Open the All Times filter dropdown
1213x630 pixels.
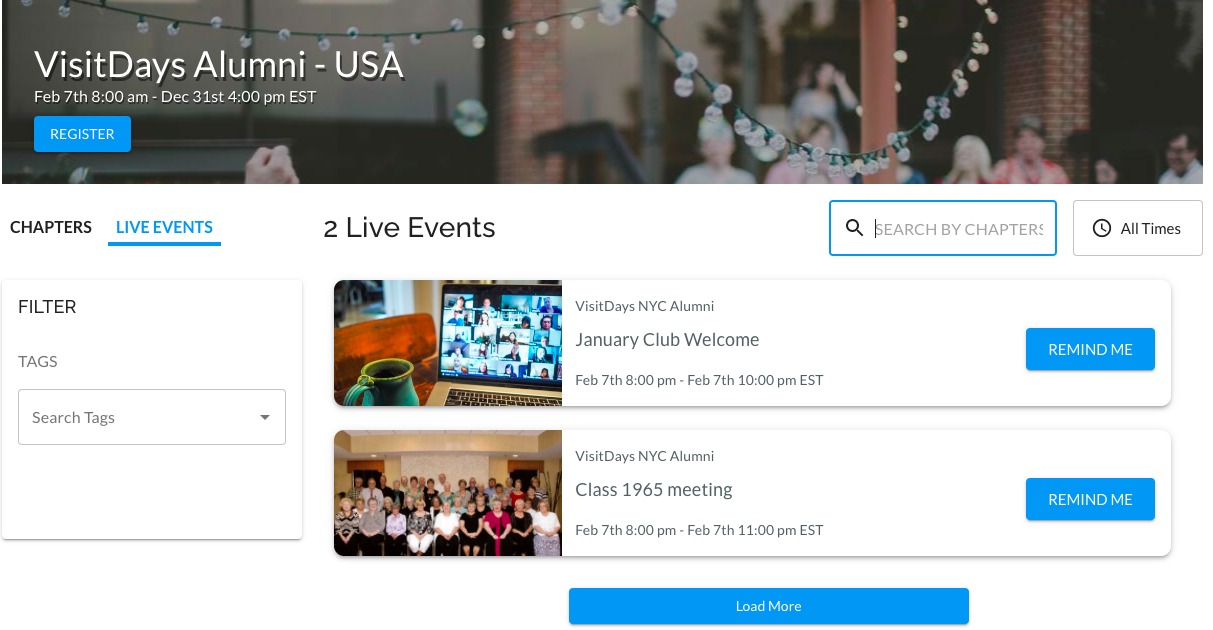1138,228
